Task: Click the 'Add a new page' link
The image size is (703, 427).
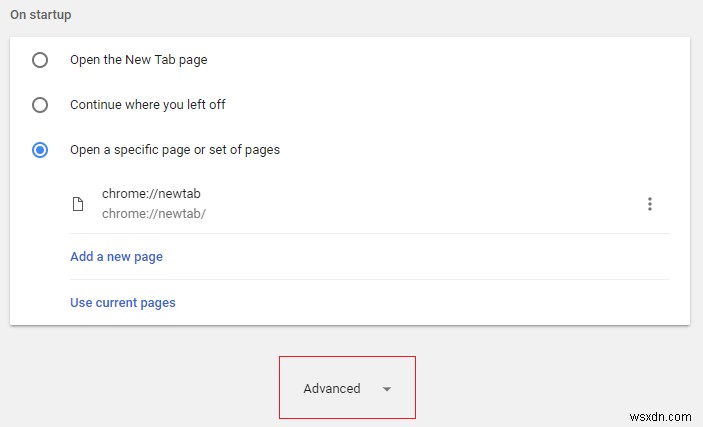Action: [116, 257]
